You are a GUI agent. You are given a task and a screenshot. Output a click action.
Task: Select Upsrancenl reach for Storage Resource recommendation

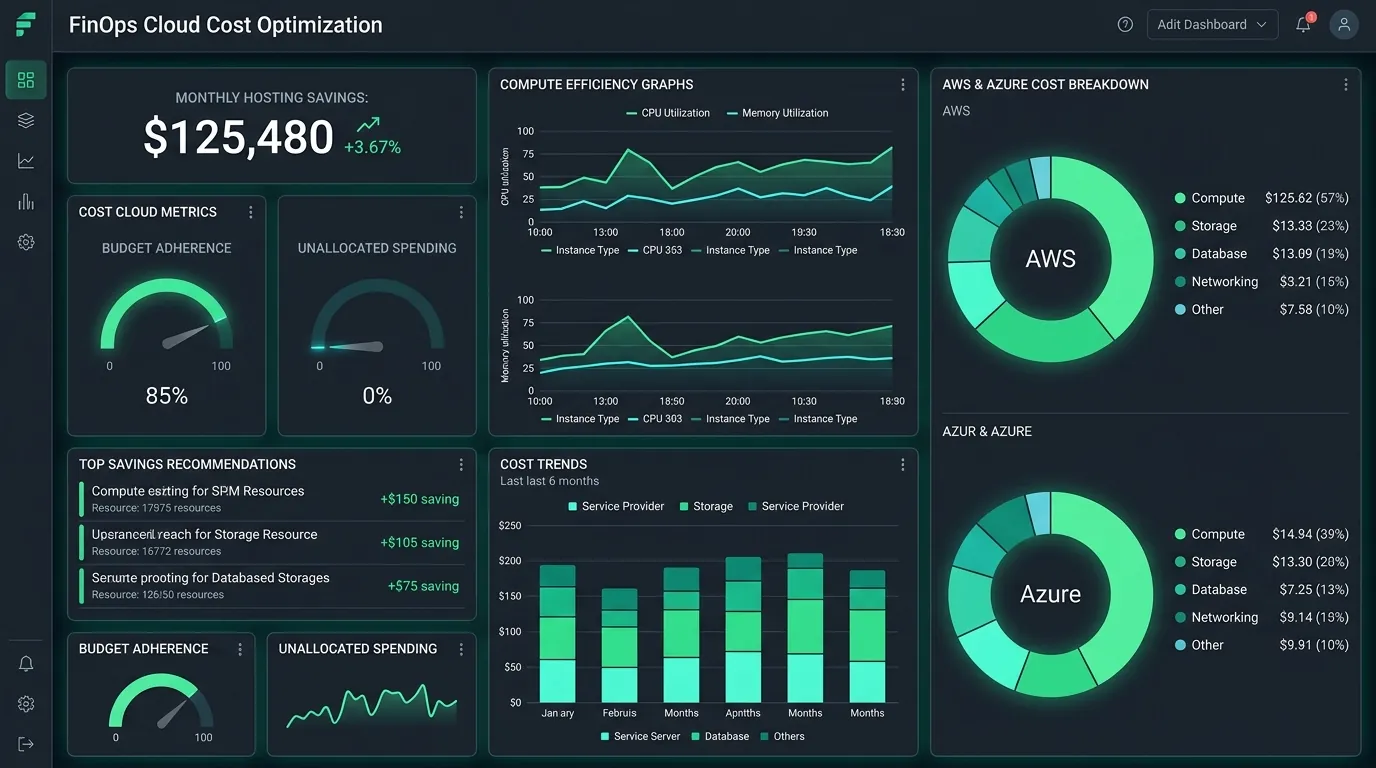tap(271, 542)
